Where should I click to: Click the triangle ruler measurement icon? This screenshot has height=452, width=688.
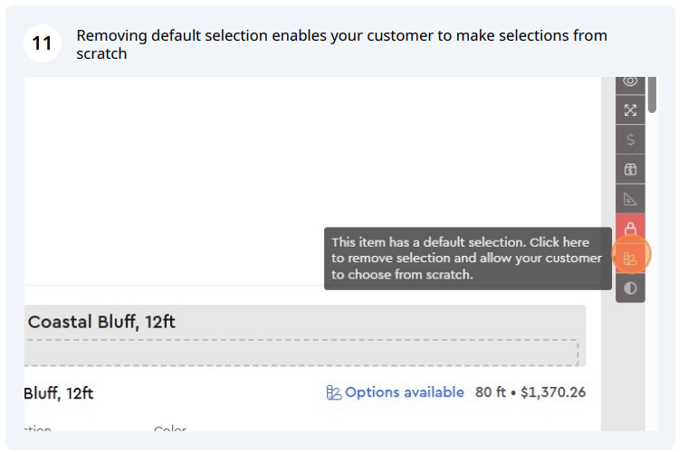[630, 199]
